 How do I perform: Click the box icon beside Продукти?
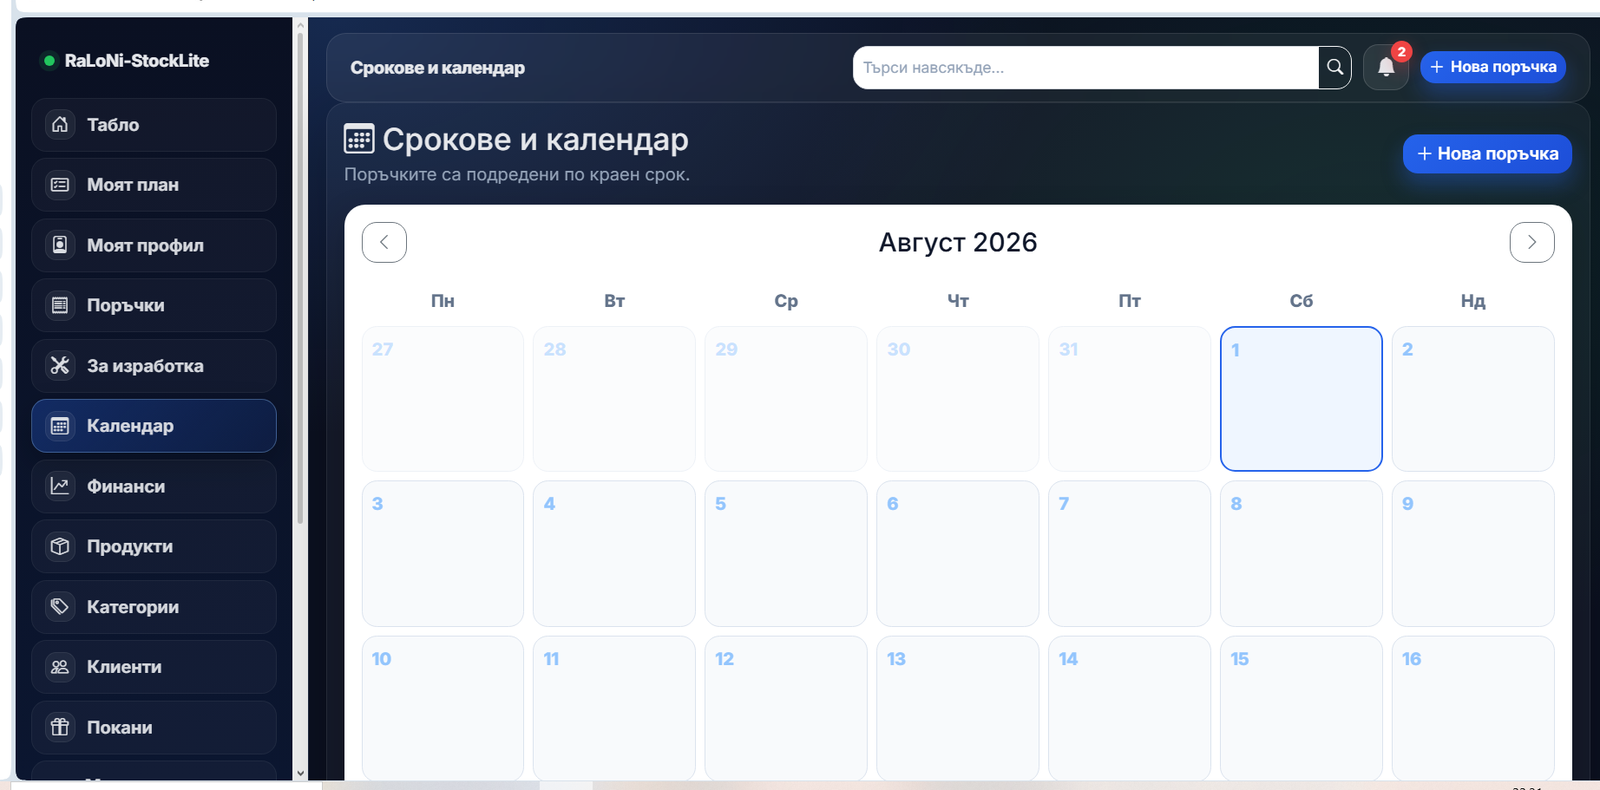tap(60, 546)
